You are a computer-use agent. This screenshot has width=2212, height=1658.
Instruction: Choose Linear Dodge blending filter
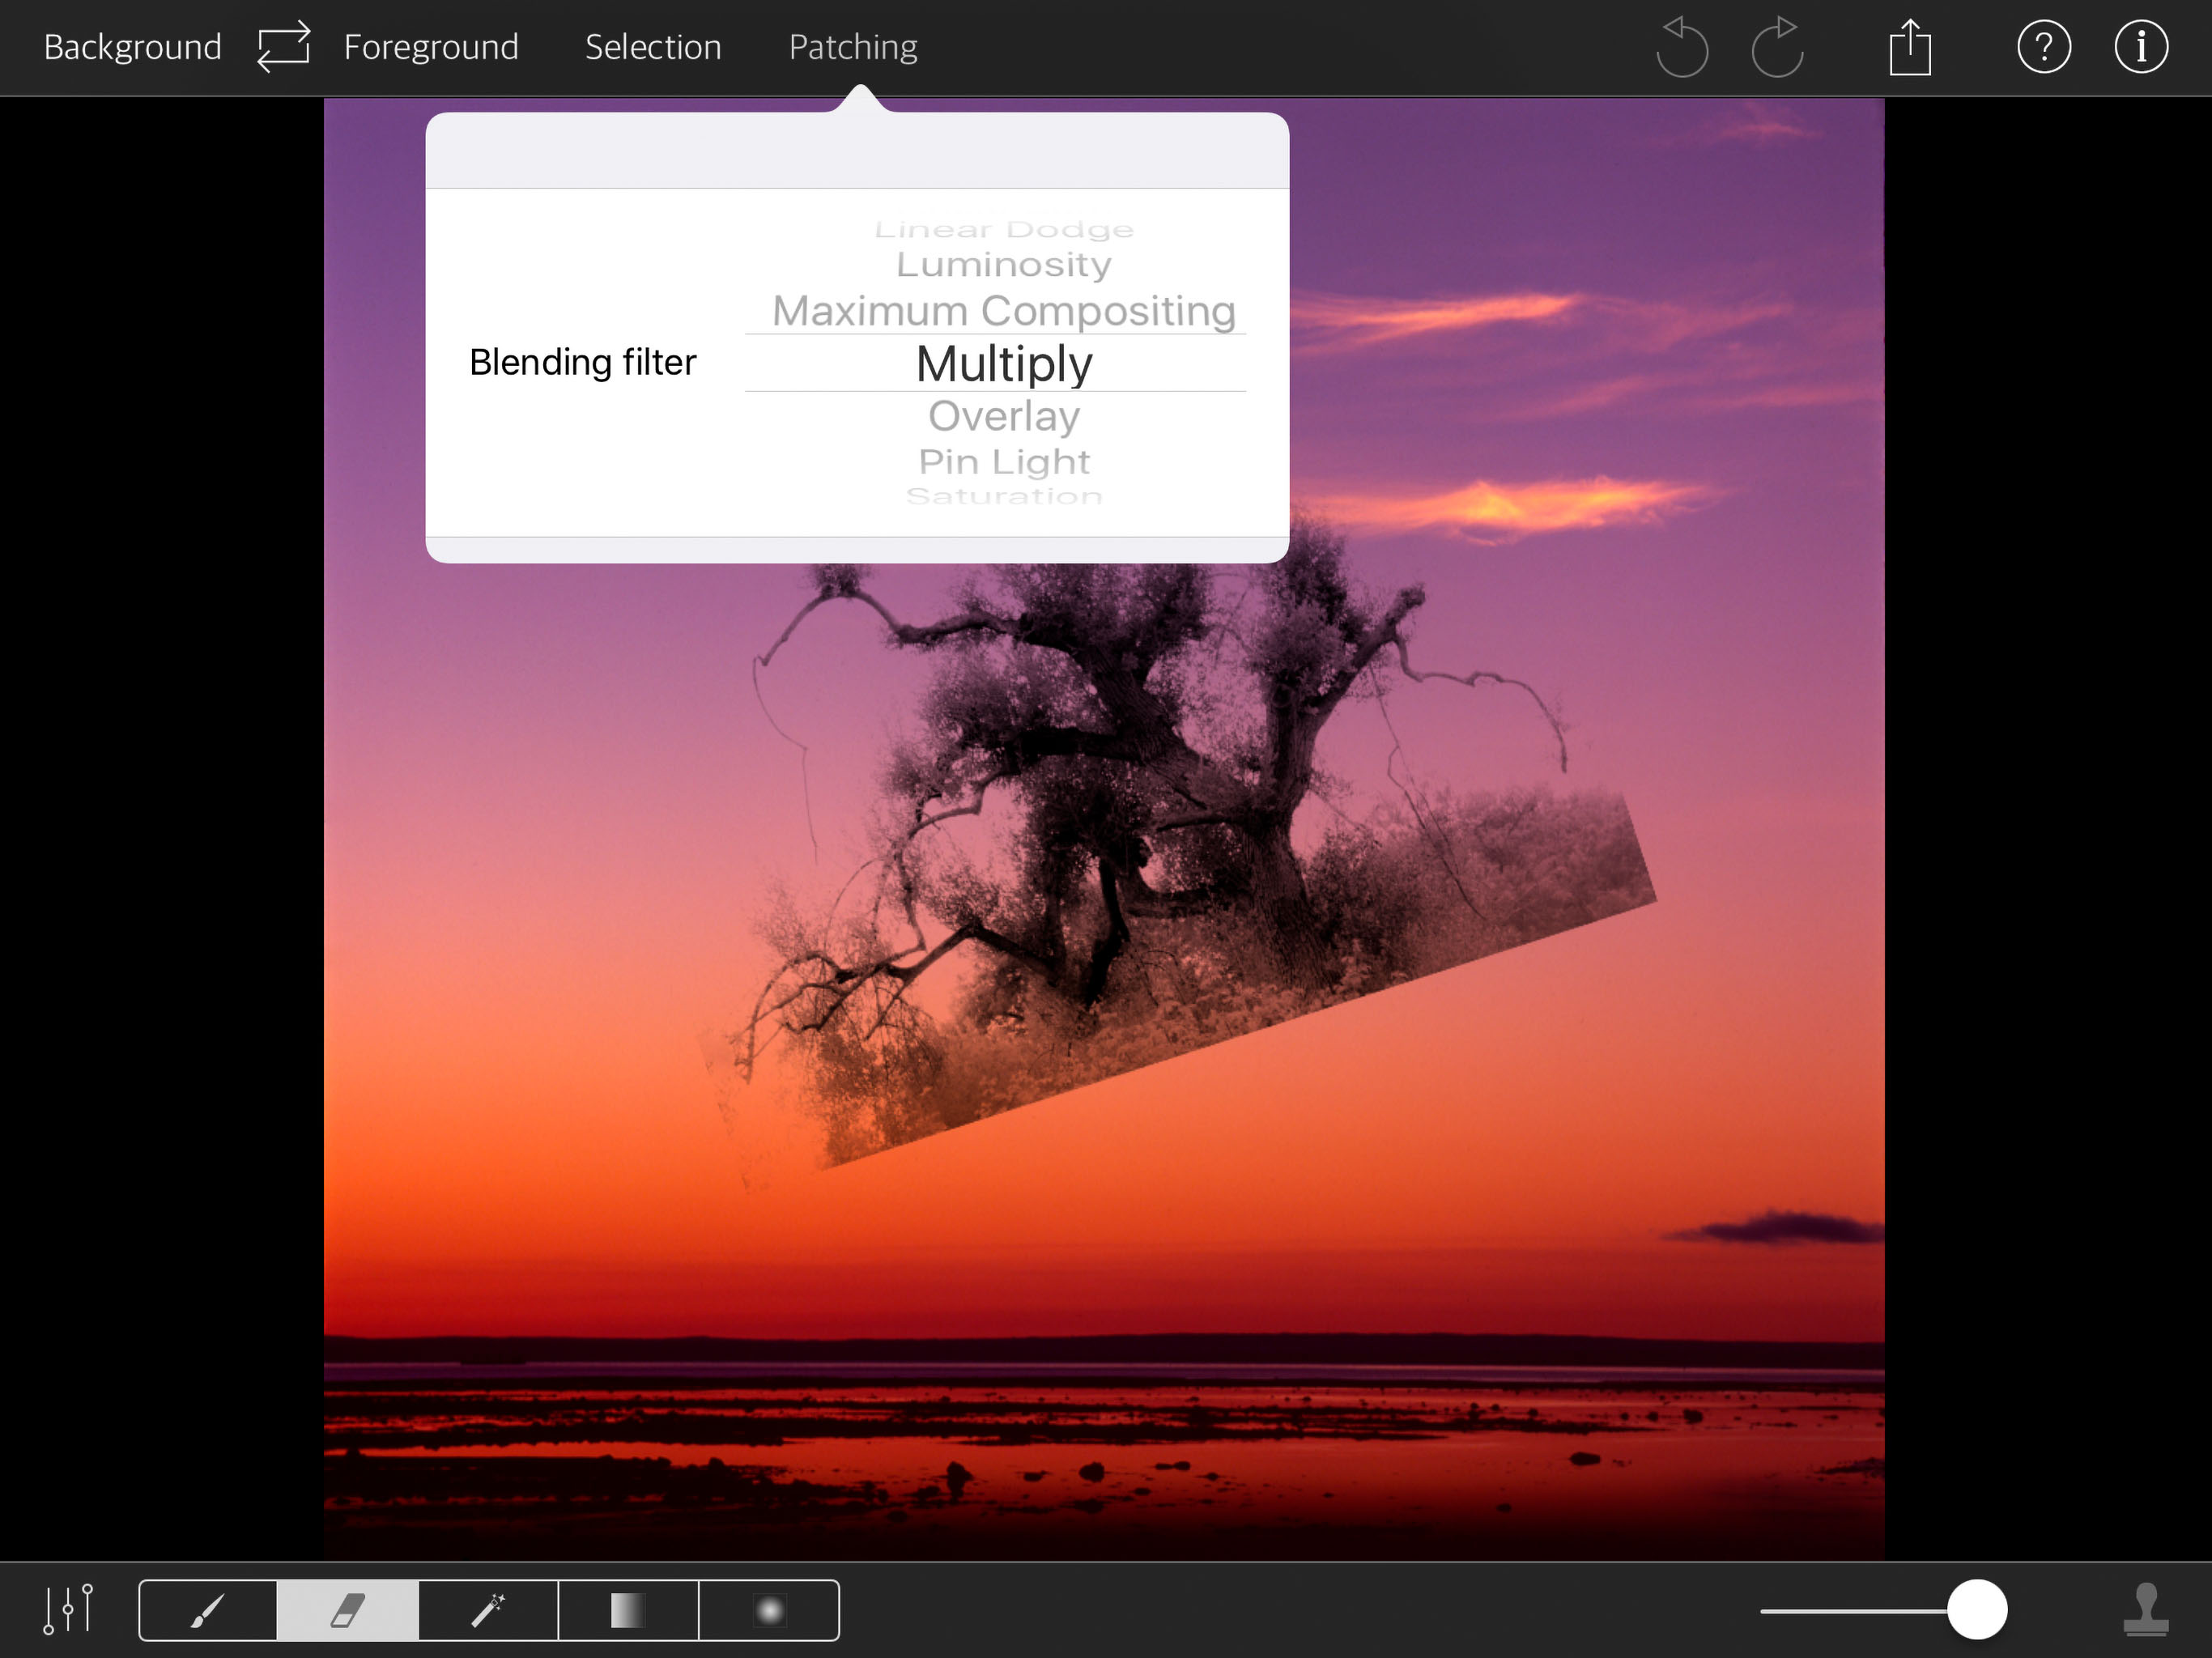[x=1004, y=229]
